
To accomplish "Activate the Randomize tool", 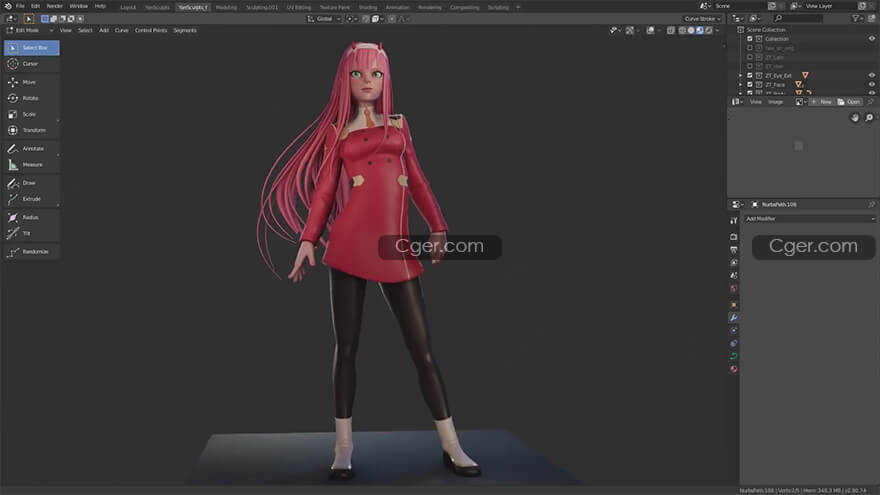I will click(x=31, y=252).
